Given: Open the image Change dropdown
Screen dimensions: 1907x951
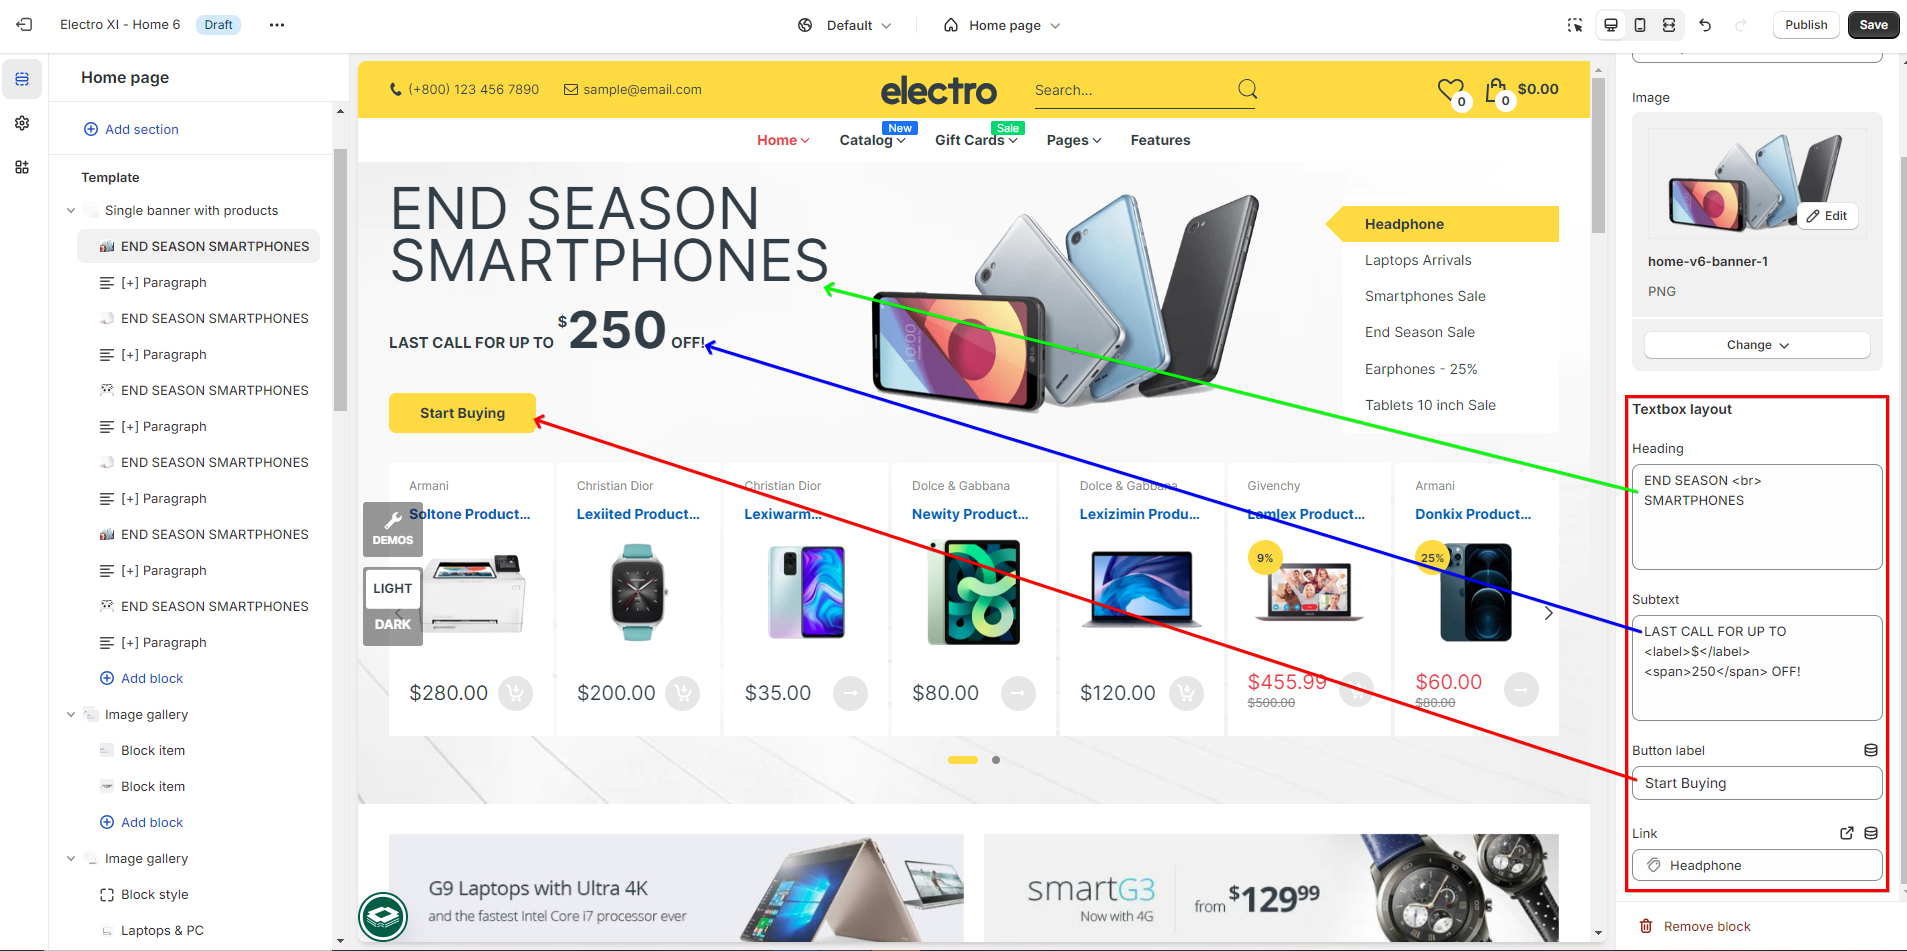Looking at the screenshot, I should pos(1757,345).
